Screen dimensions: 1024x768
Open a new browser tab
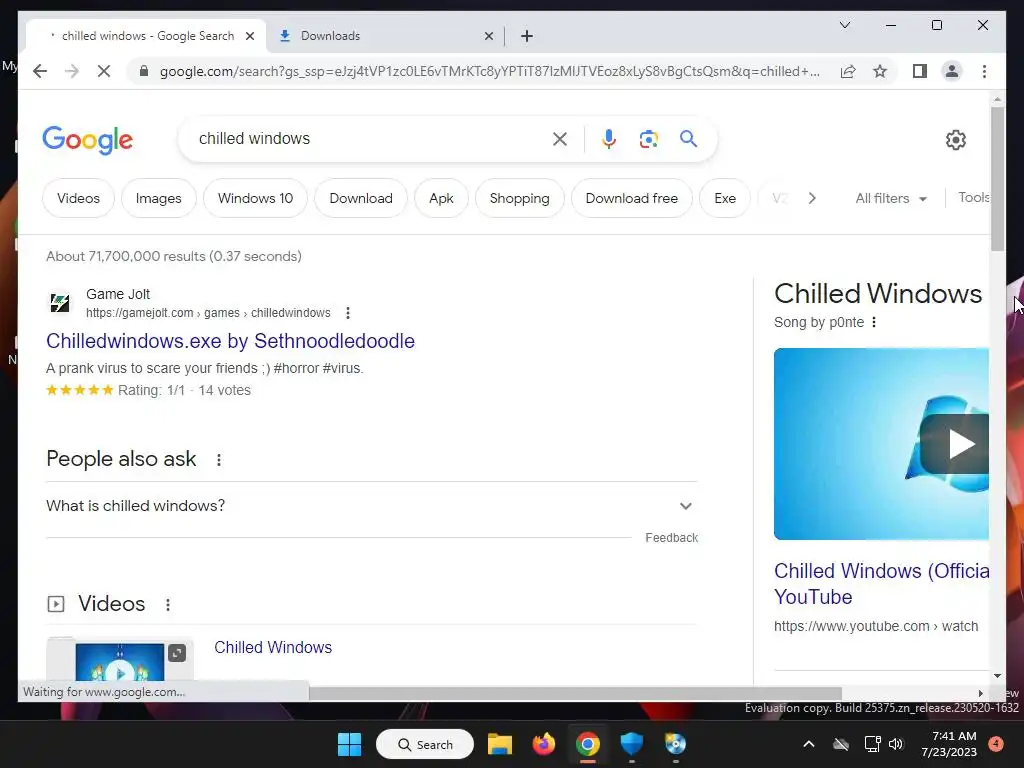(x=527, y=36)
